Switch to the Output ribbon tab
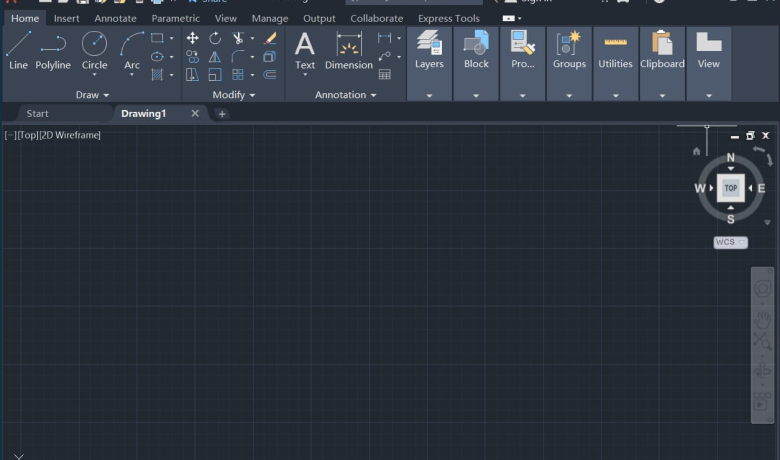Viewport: 780px width, 460px height. click(x=319, y=18)
